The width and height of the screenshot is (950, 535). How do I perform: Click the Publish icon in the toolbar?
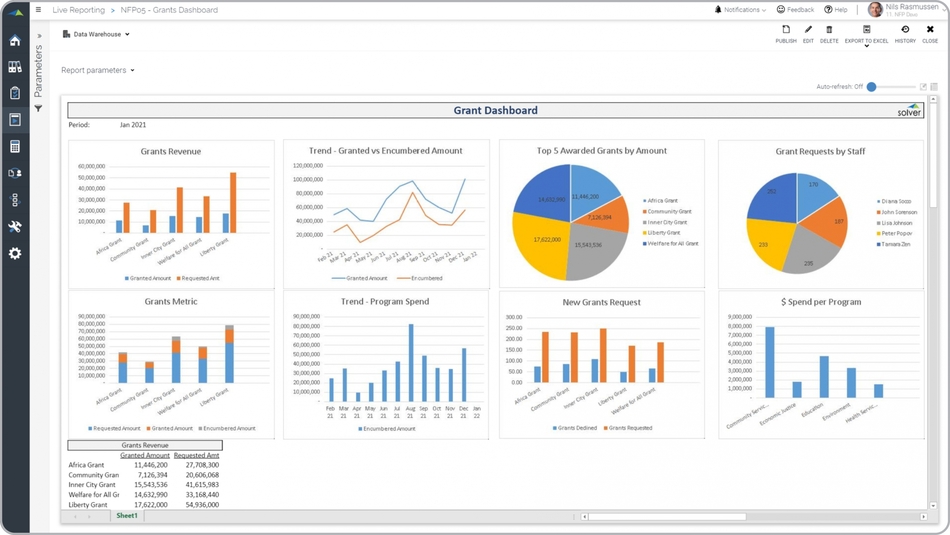pyautogui.click(x=786, y=31)
